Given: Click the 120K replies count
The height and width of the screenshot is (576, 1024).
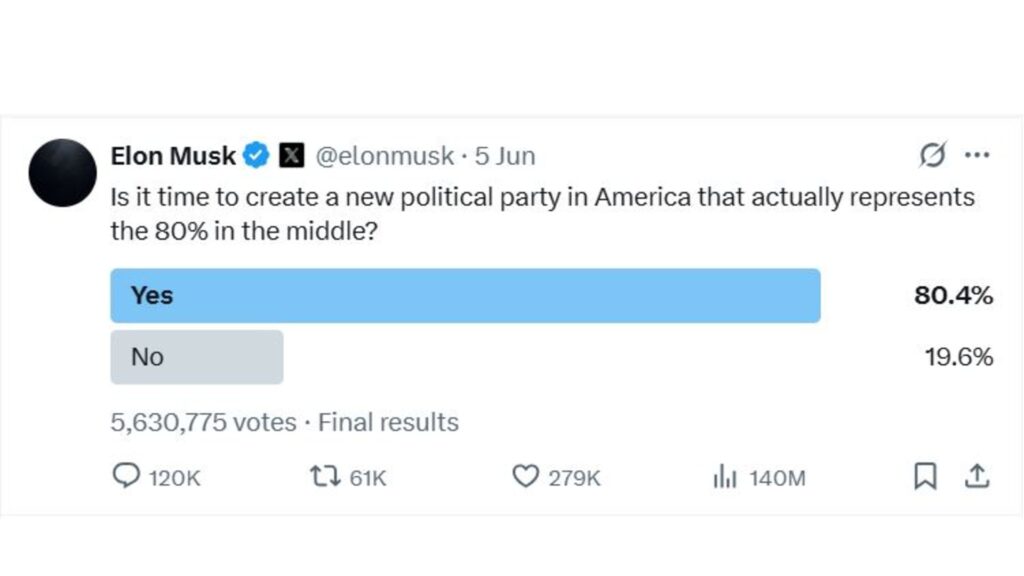Looking at the screenshot, I should point(174,478).
